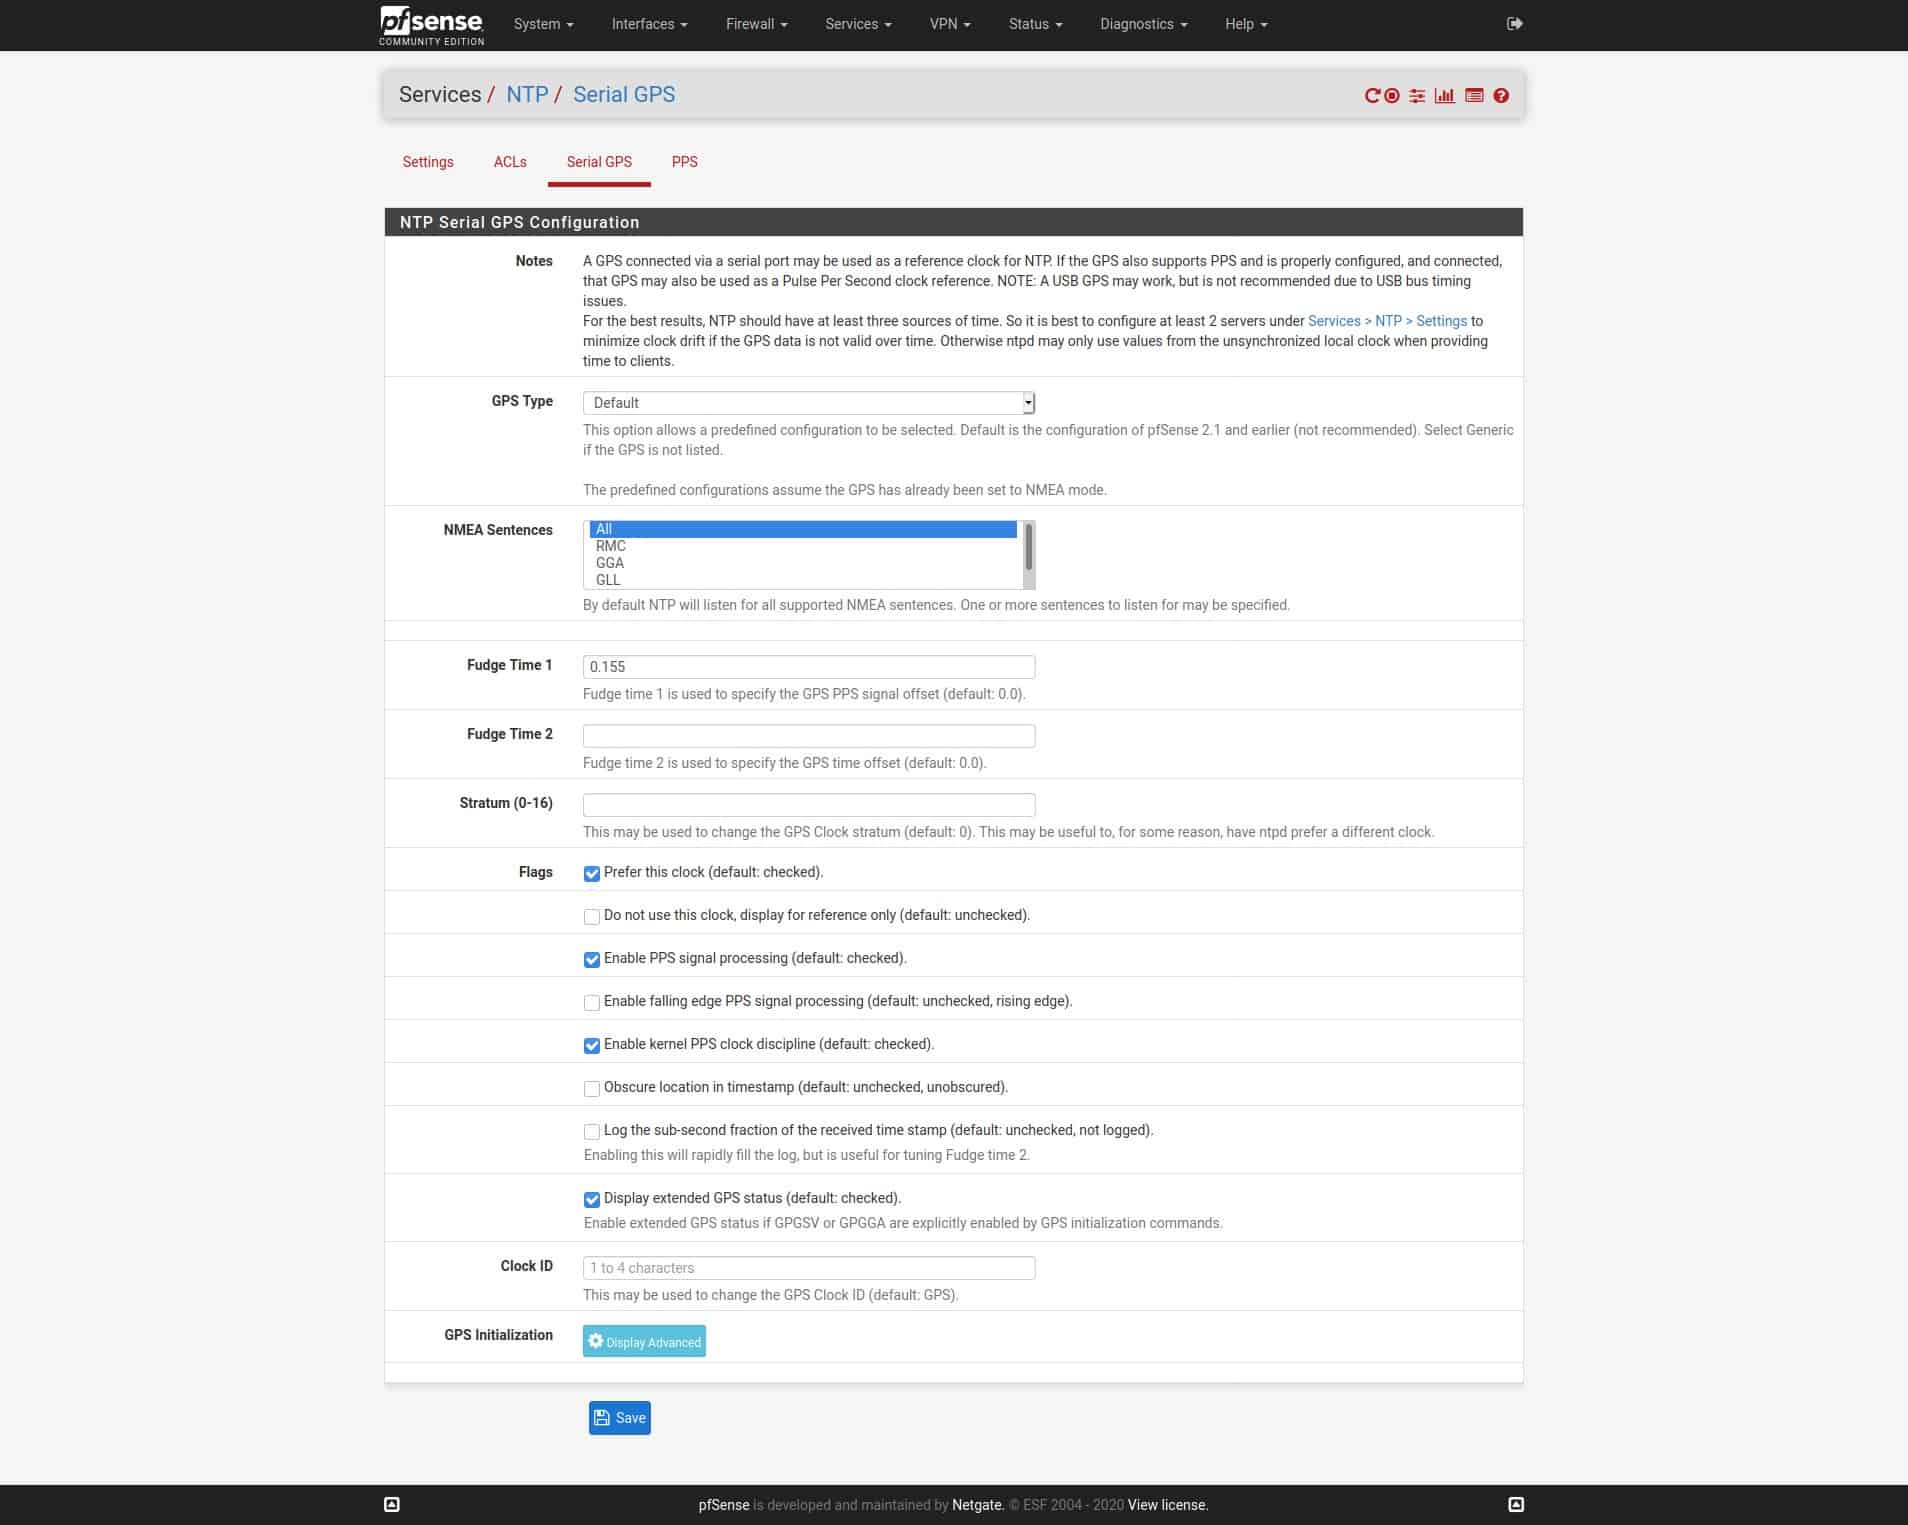Enable Do not use this clock checkbox
The height and width of the screenshot is (1525, 1908).
(592, 917)
